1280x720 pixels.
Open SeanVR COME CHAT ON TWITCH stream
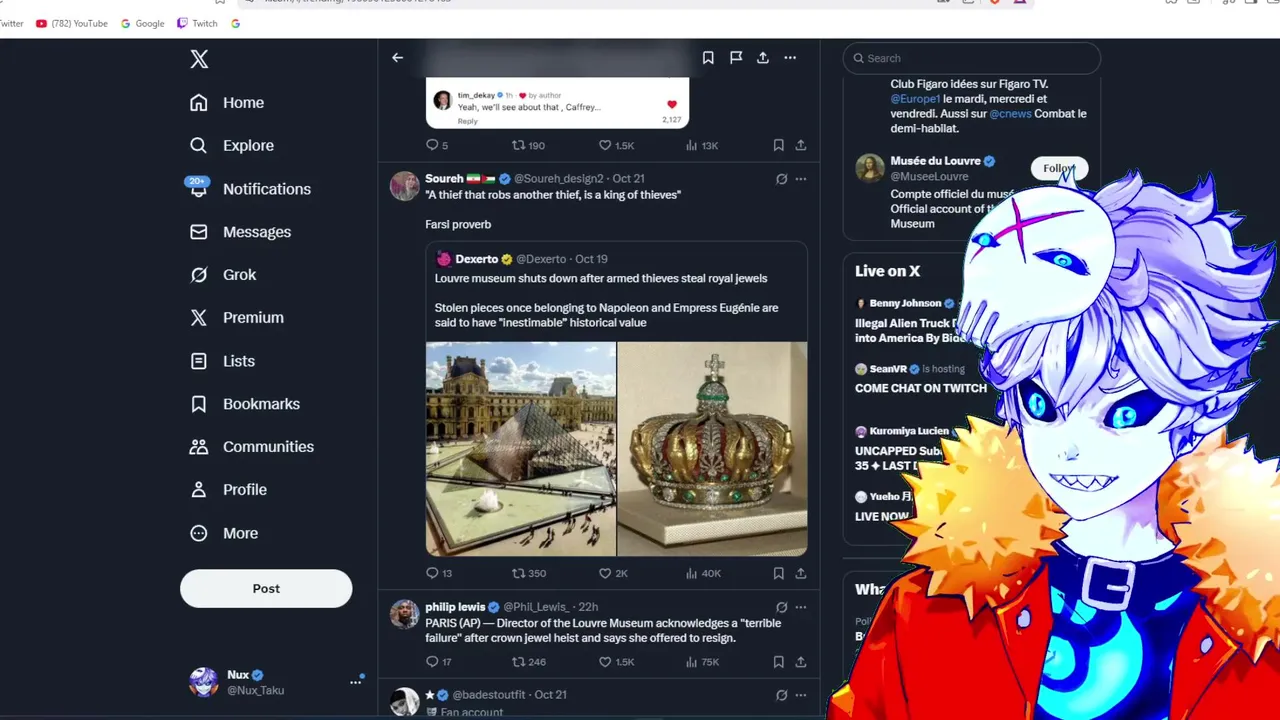point(920,379)
